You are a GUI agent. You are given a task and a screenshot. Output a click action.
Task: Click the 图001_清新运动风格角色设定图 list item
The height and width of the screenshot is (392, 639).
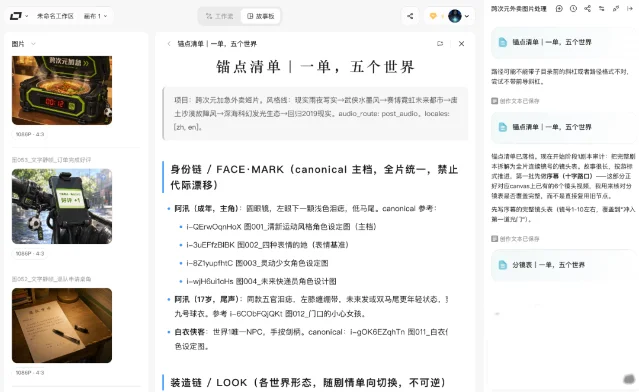281,227
